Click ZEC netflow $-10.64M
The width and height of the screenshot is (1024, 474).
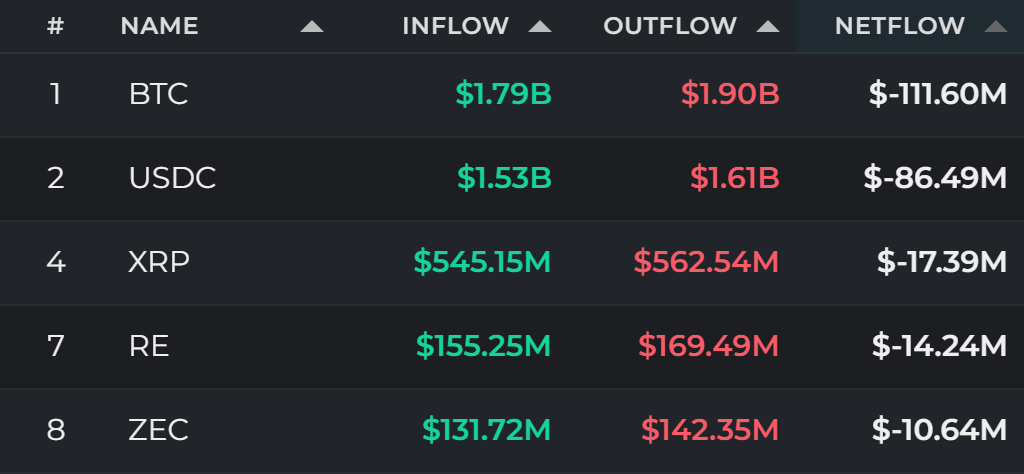(x=939, y=430)
